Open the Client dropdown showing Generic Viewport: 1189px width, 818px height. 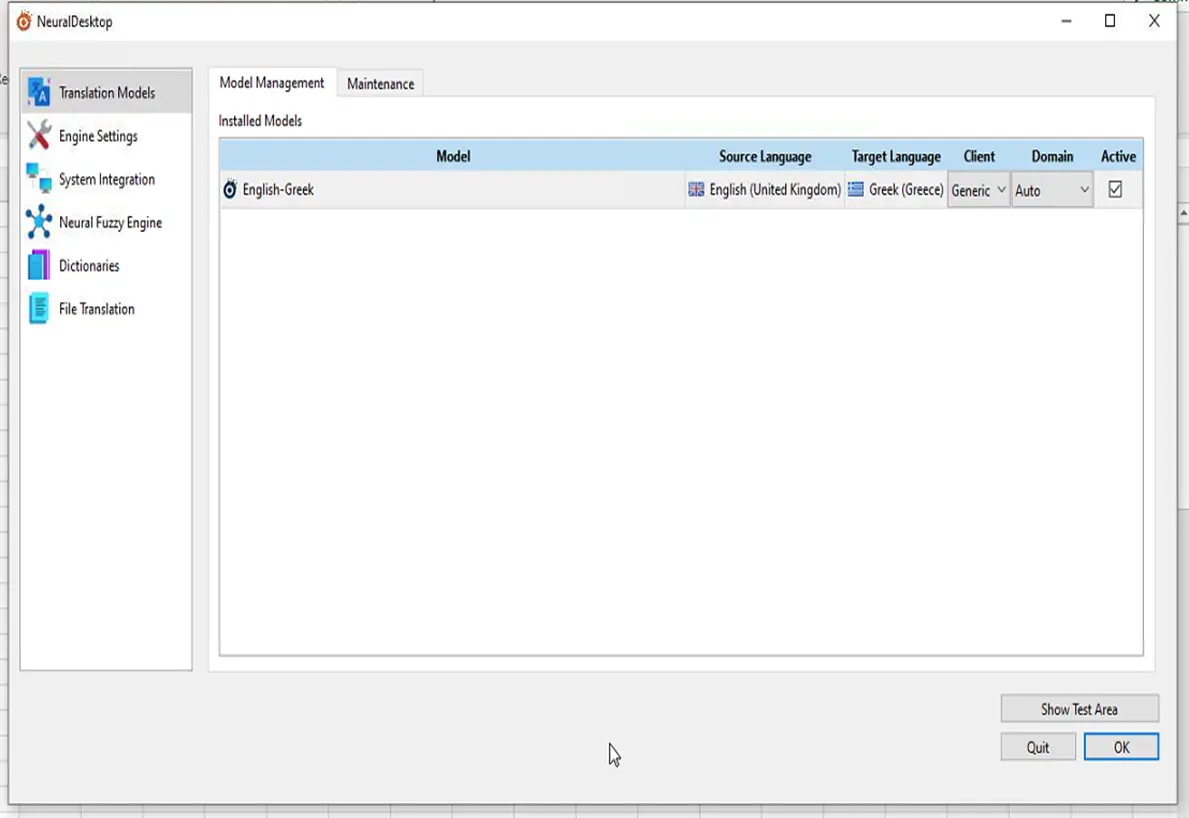click(978, 190)
